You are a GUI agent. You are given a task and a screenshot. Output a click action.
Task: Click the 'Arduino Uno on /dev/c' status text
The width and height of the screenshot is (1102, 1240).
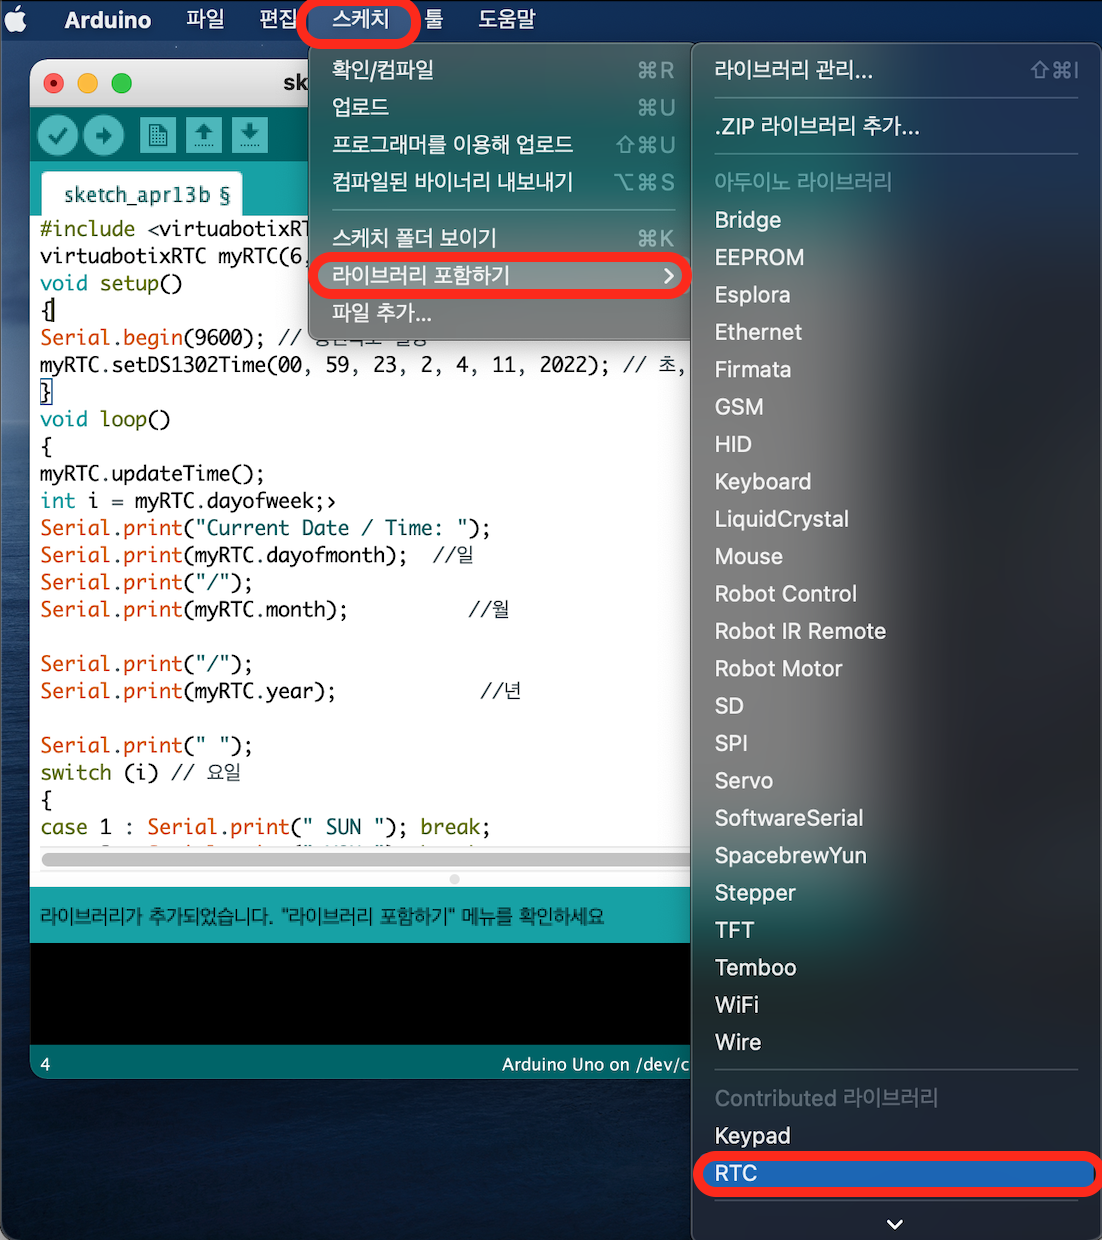click(595, 1064)
